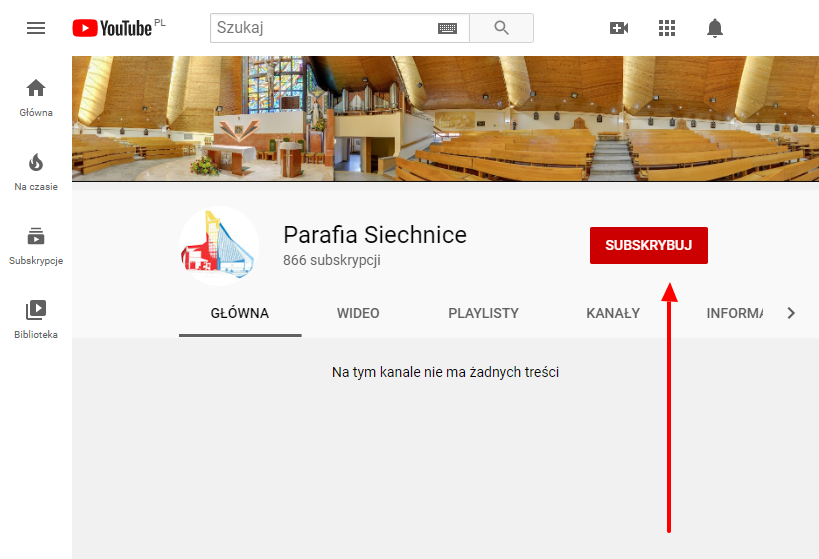819x559 pixels.
Task: Open Biblioteka in sidebar
Action: tap(36, 320)
